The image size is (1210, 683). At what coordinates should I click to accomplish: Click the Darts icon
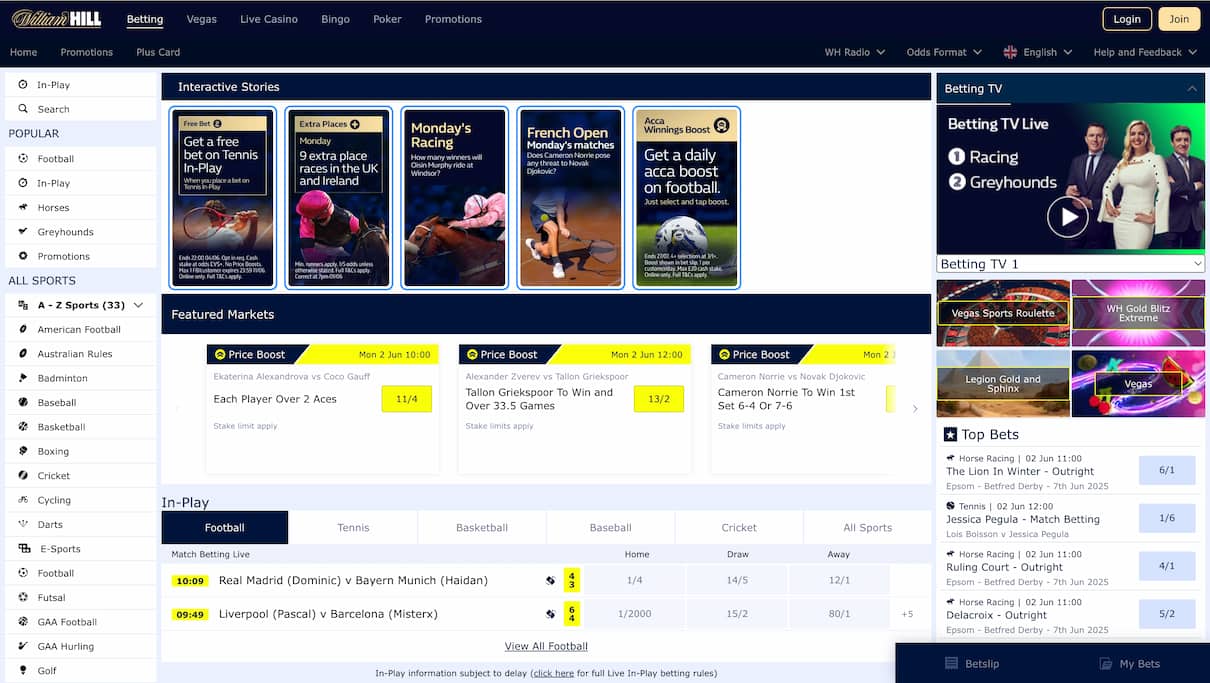coord(23,524)
